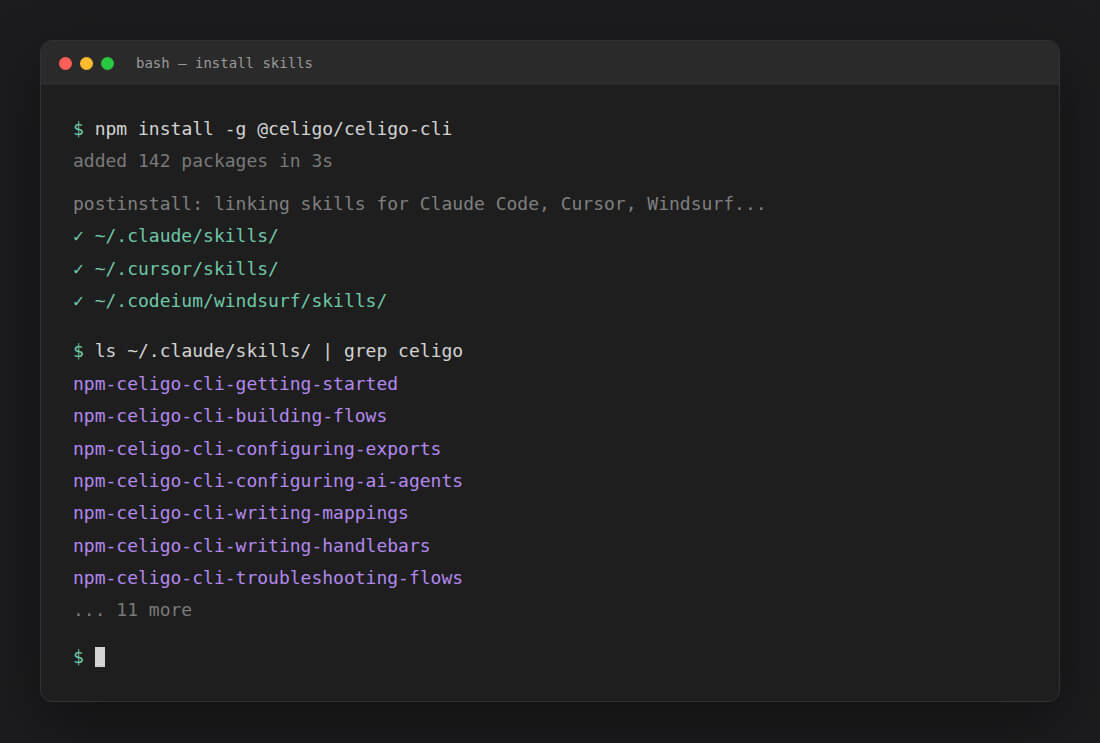Image resolution: width=1100 pixels, height=743 pixels.
Task: Select the ls ~/.claude/skills/ grep command
Action: pos(279,351)
